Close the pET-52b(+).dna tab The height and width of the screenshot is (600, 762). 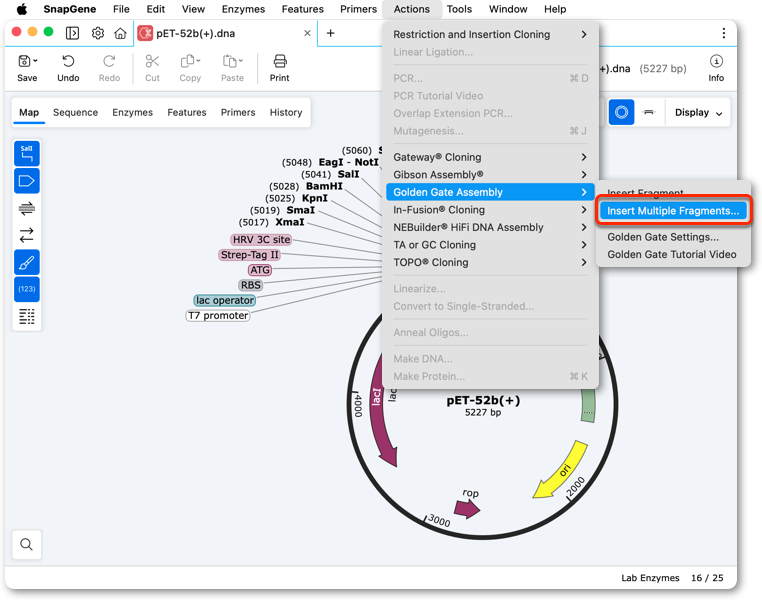click(307, 33)
